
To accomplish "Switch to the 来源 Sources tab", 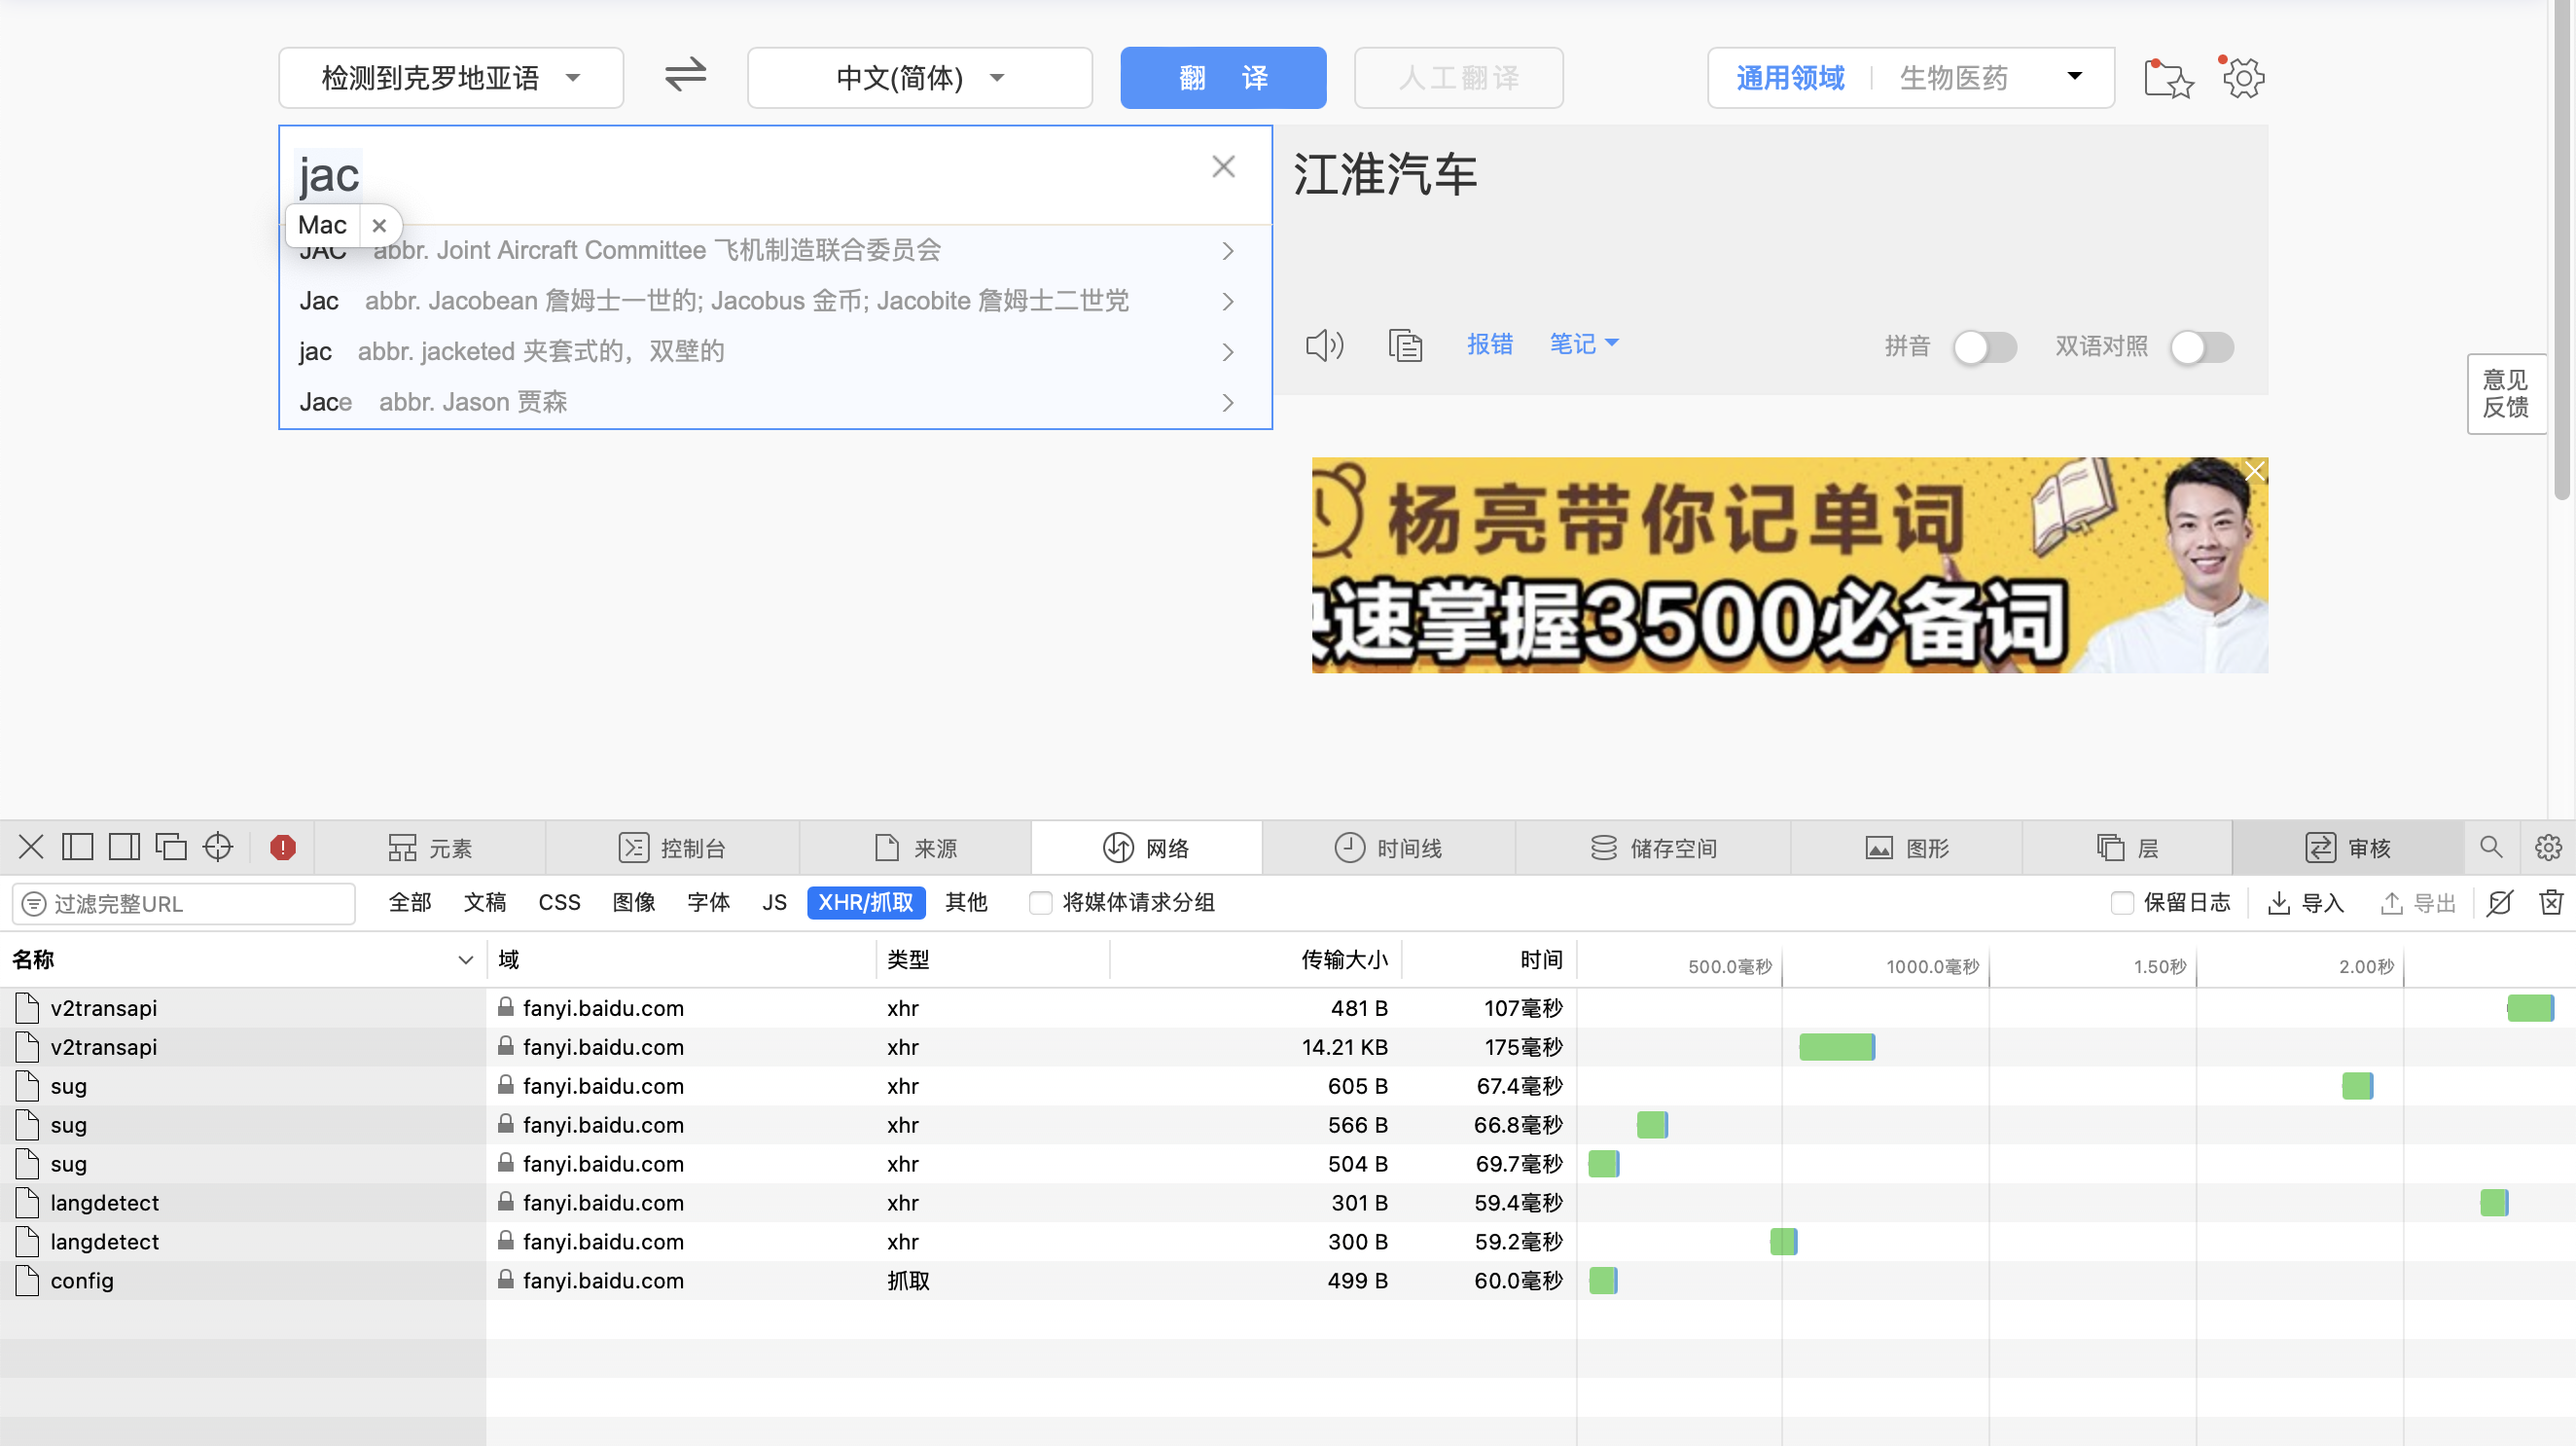I will 916,848.
